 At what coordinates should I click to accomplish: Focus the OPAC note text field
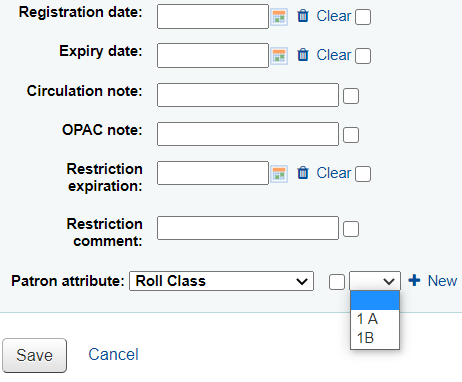pyautogui.click(x=248, y=134)
